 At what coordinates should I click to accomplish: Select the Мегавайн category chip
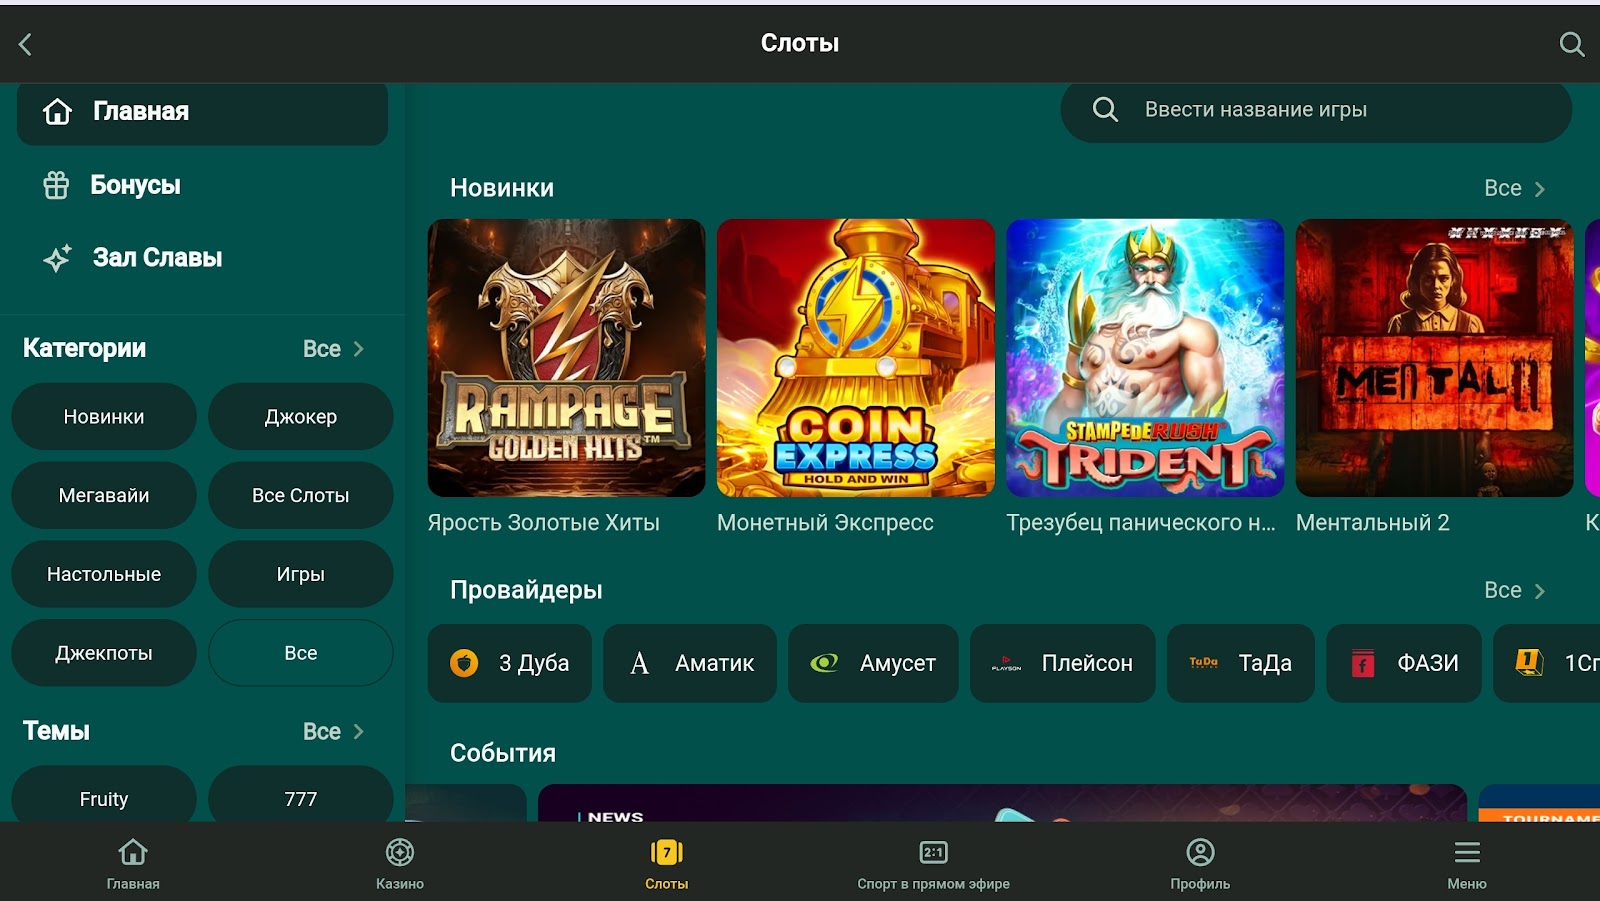[x=104, y=495]
